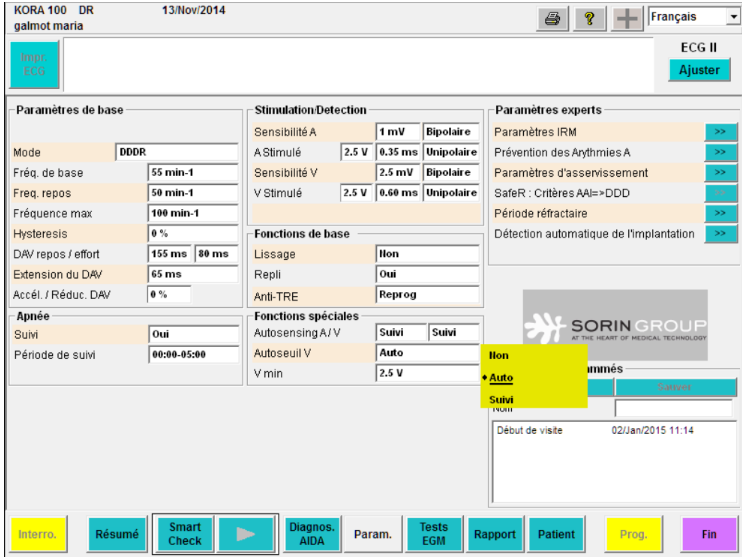Click DAV effort 80 ms value
742x559 pixels.
point(216,254)
